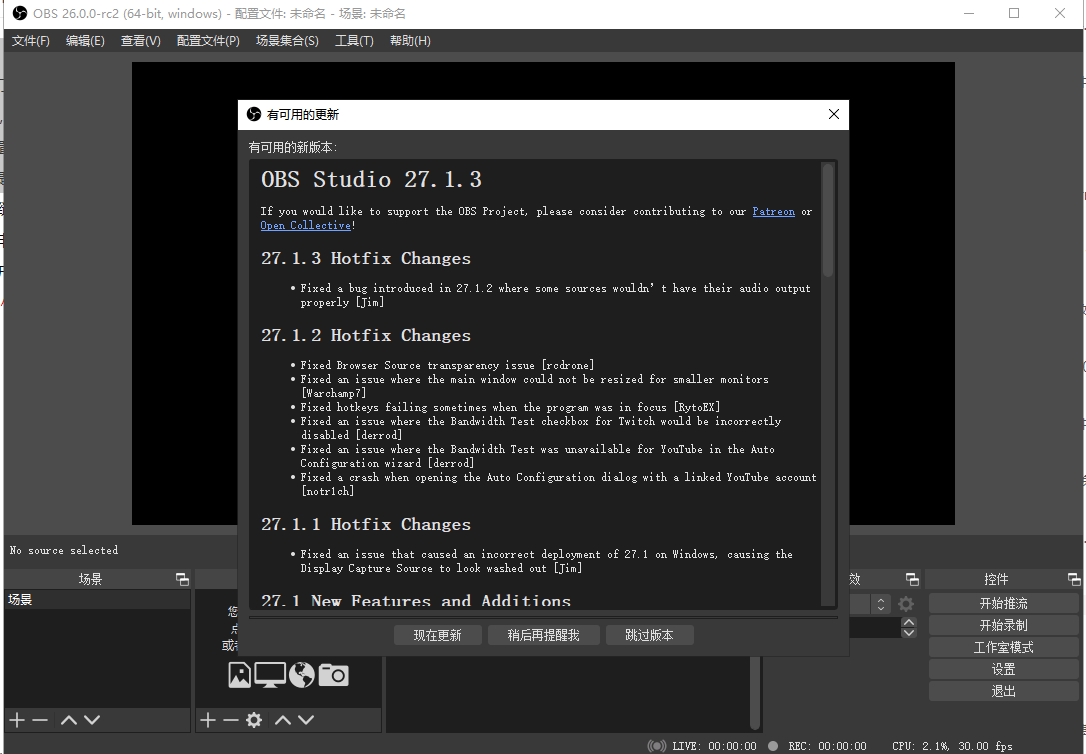Open the 查看(V) menu
This screenshot has width=1086, height=754.
pos(141,41)
